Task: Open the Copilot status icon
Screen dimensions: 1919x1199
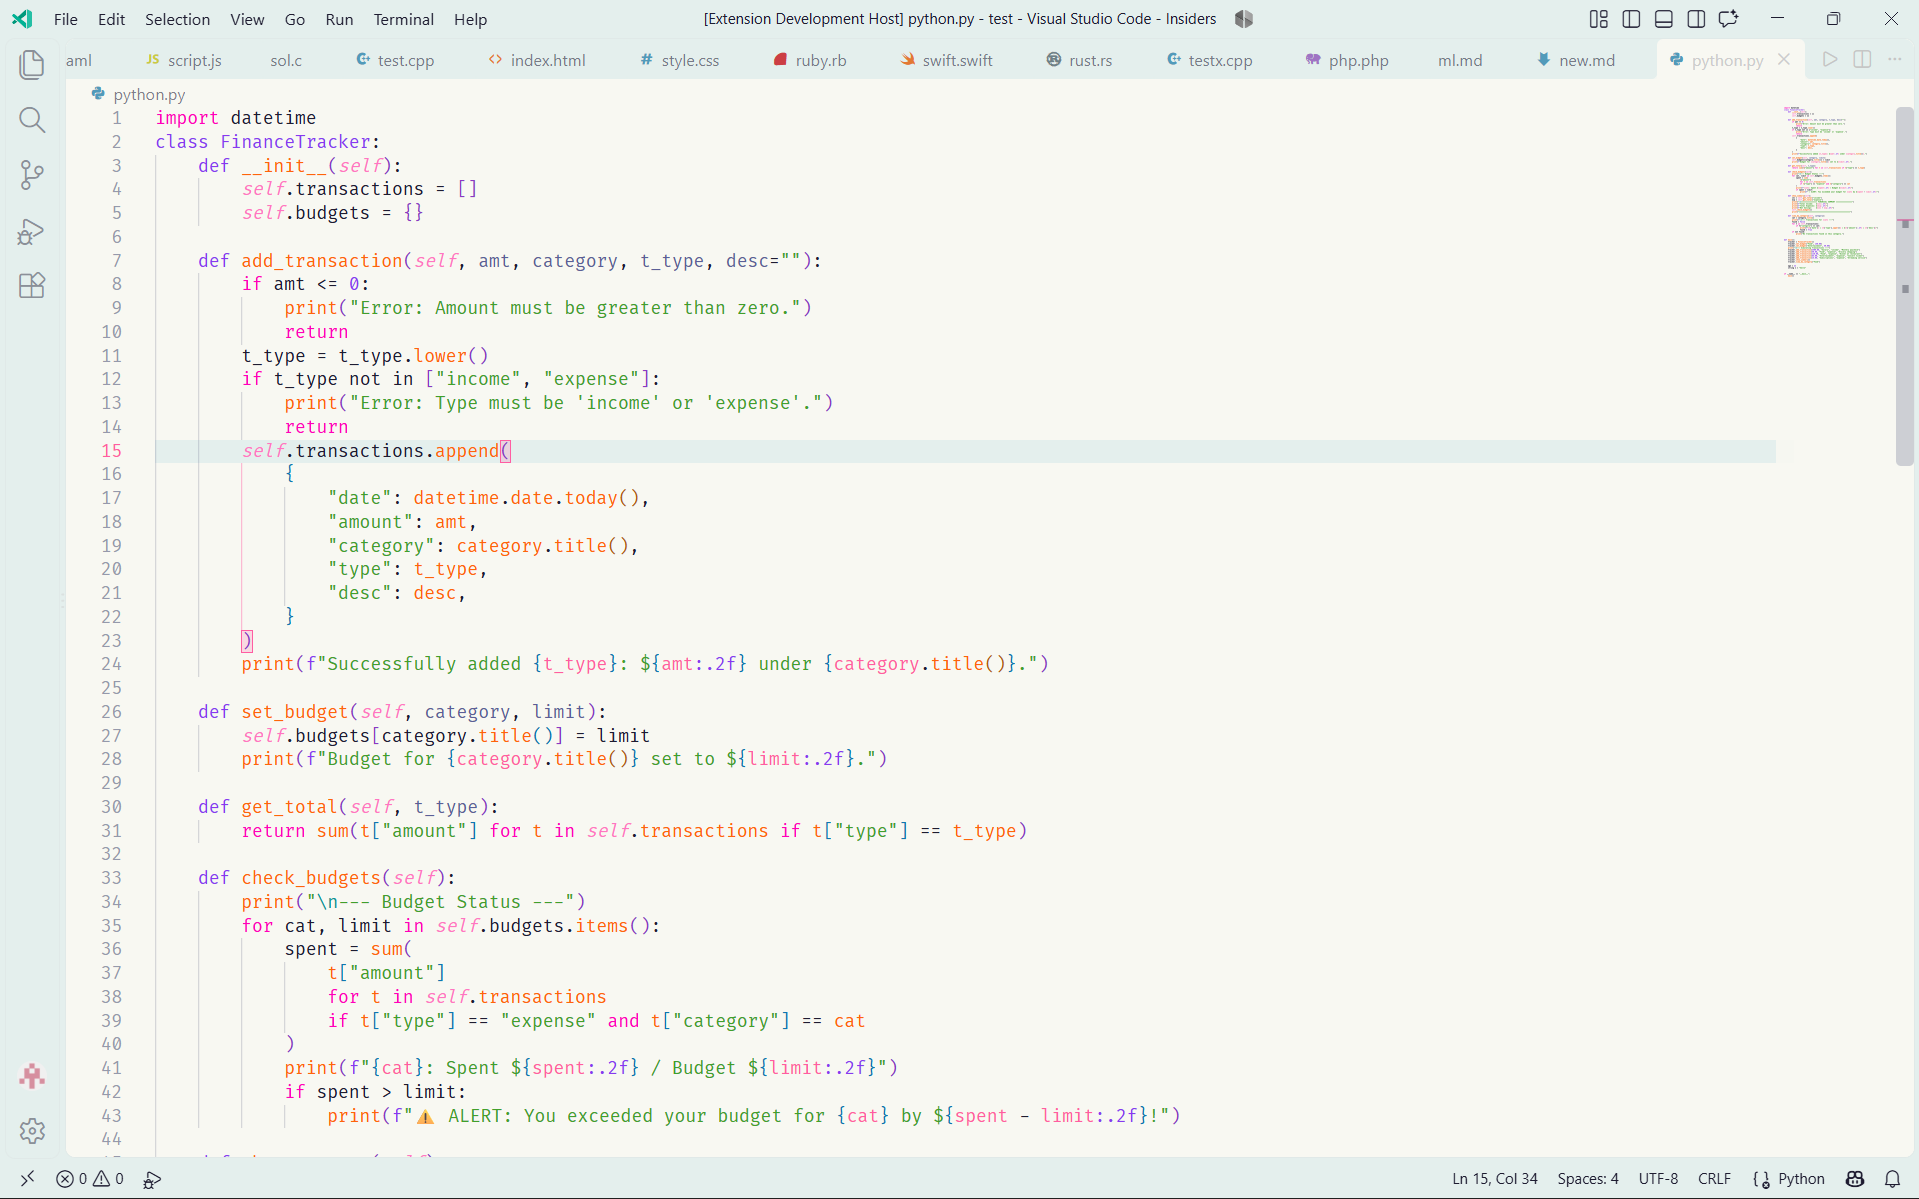Action: [1855, 1179]
